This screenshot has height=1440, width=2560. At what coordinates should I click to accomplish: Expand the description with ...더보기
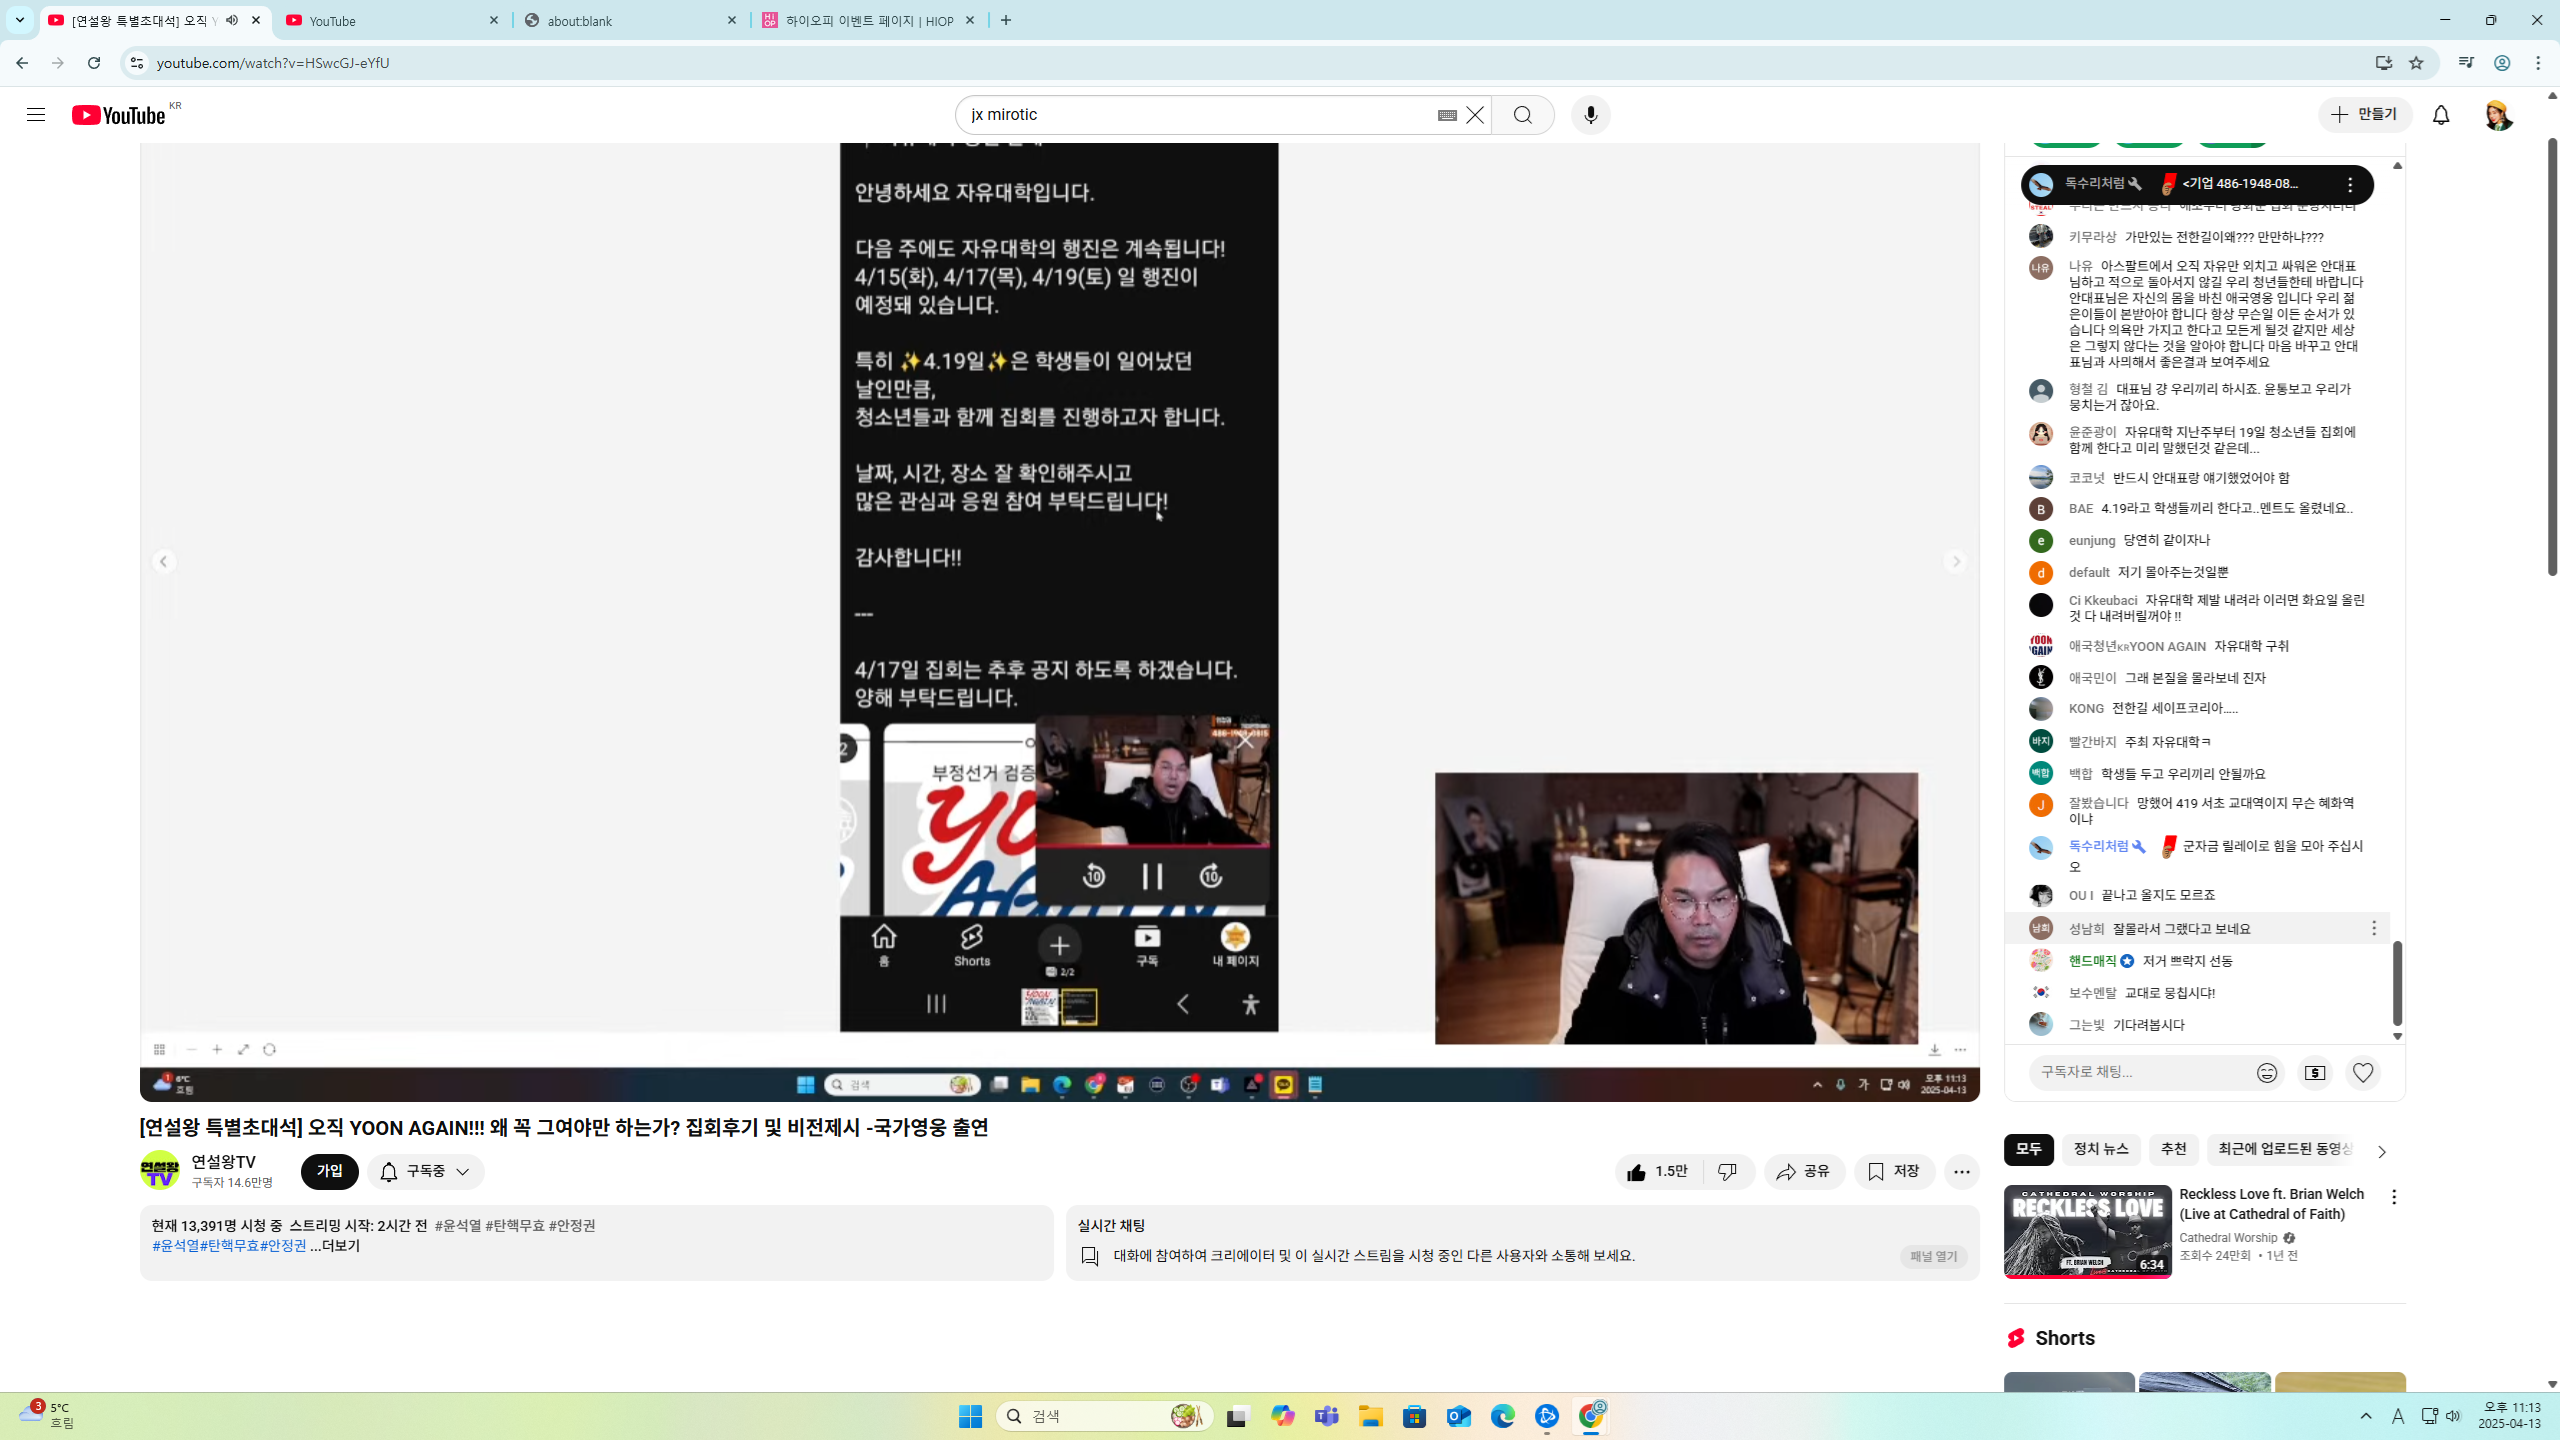point(335,1246)
